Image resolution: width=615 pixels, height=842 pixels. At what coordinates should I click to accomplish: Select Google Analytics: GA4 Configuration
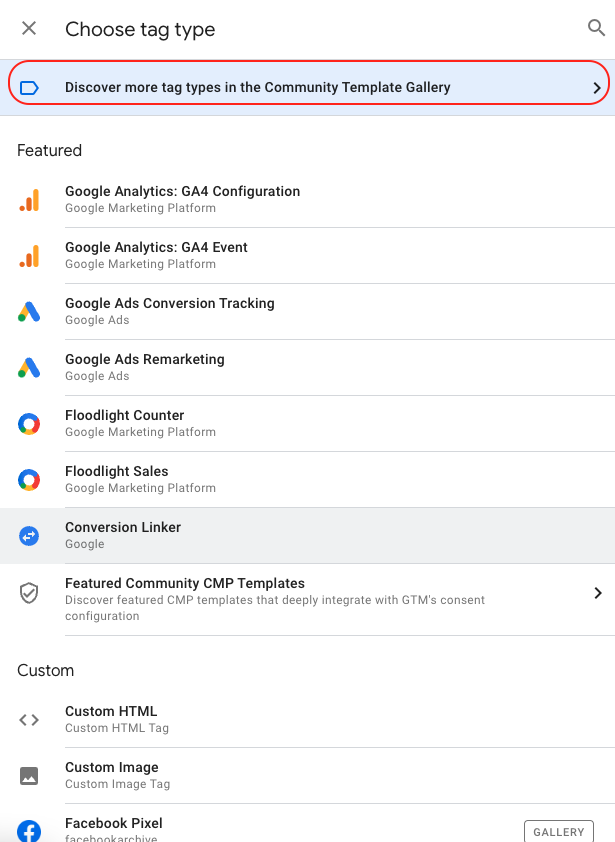(307, 200)
